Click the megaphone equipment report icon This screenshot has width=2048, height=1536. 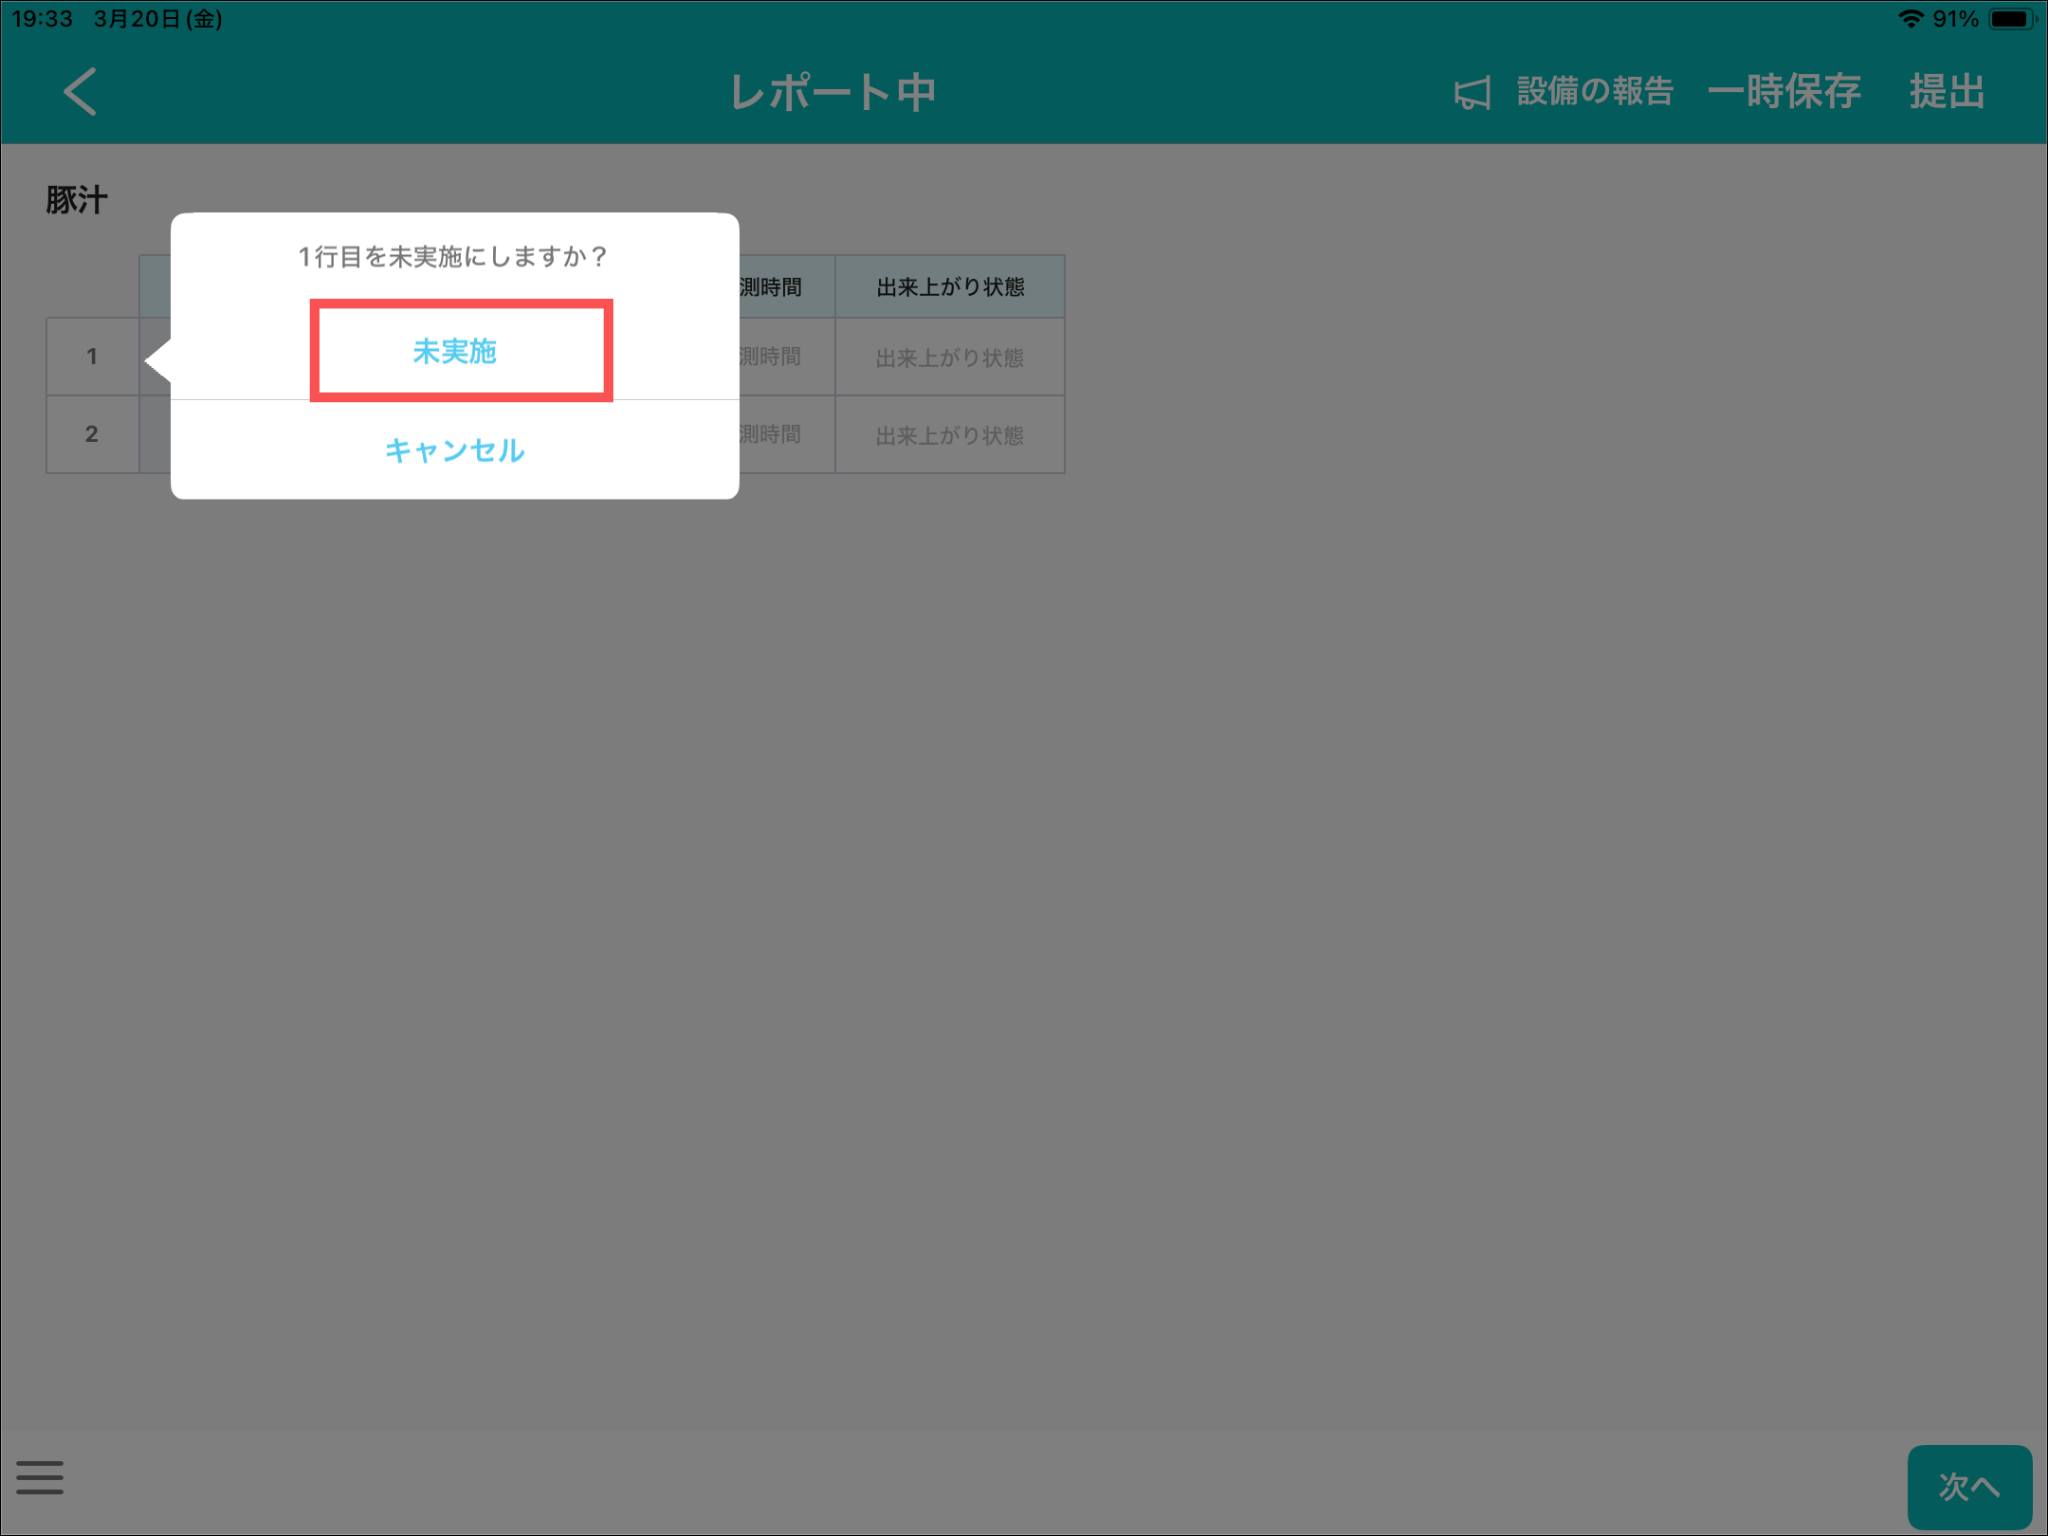click(x=1471, y=92)
